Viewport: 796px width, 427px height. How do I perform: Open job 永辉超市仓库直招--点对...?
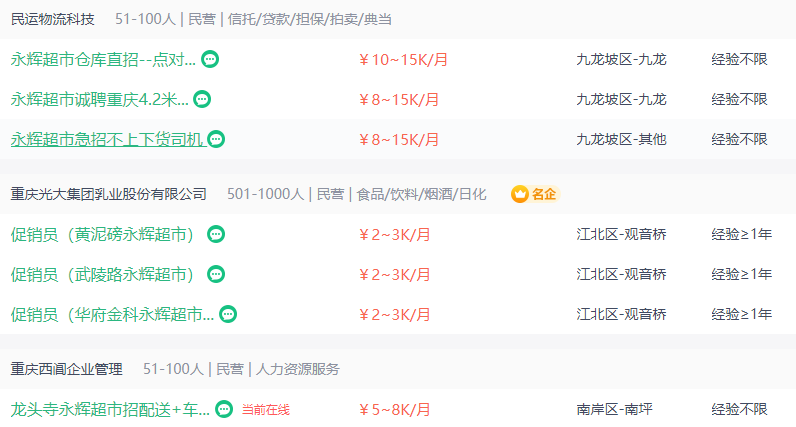[103, 60]
